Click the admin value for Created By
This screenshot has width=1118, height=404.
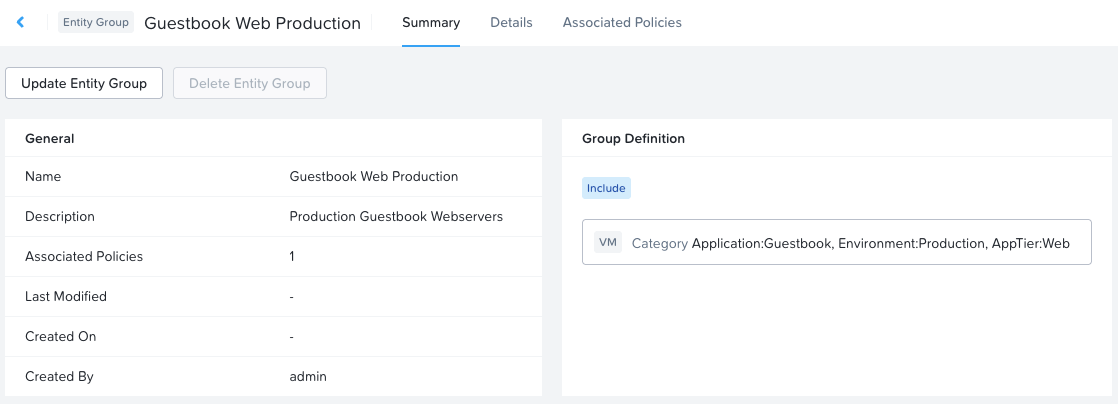[308, 376]
